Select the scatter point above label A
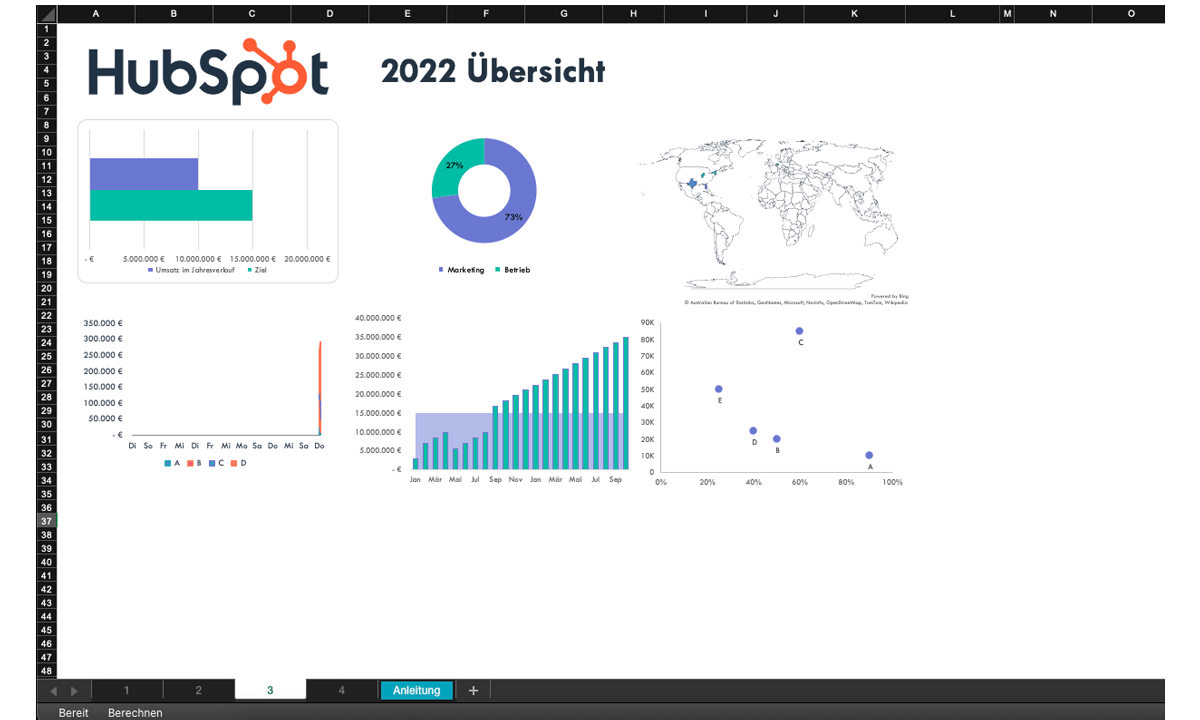Screen dimensions: 1200x720 click(869, 455)
